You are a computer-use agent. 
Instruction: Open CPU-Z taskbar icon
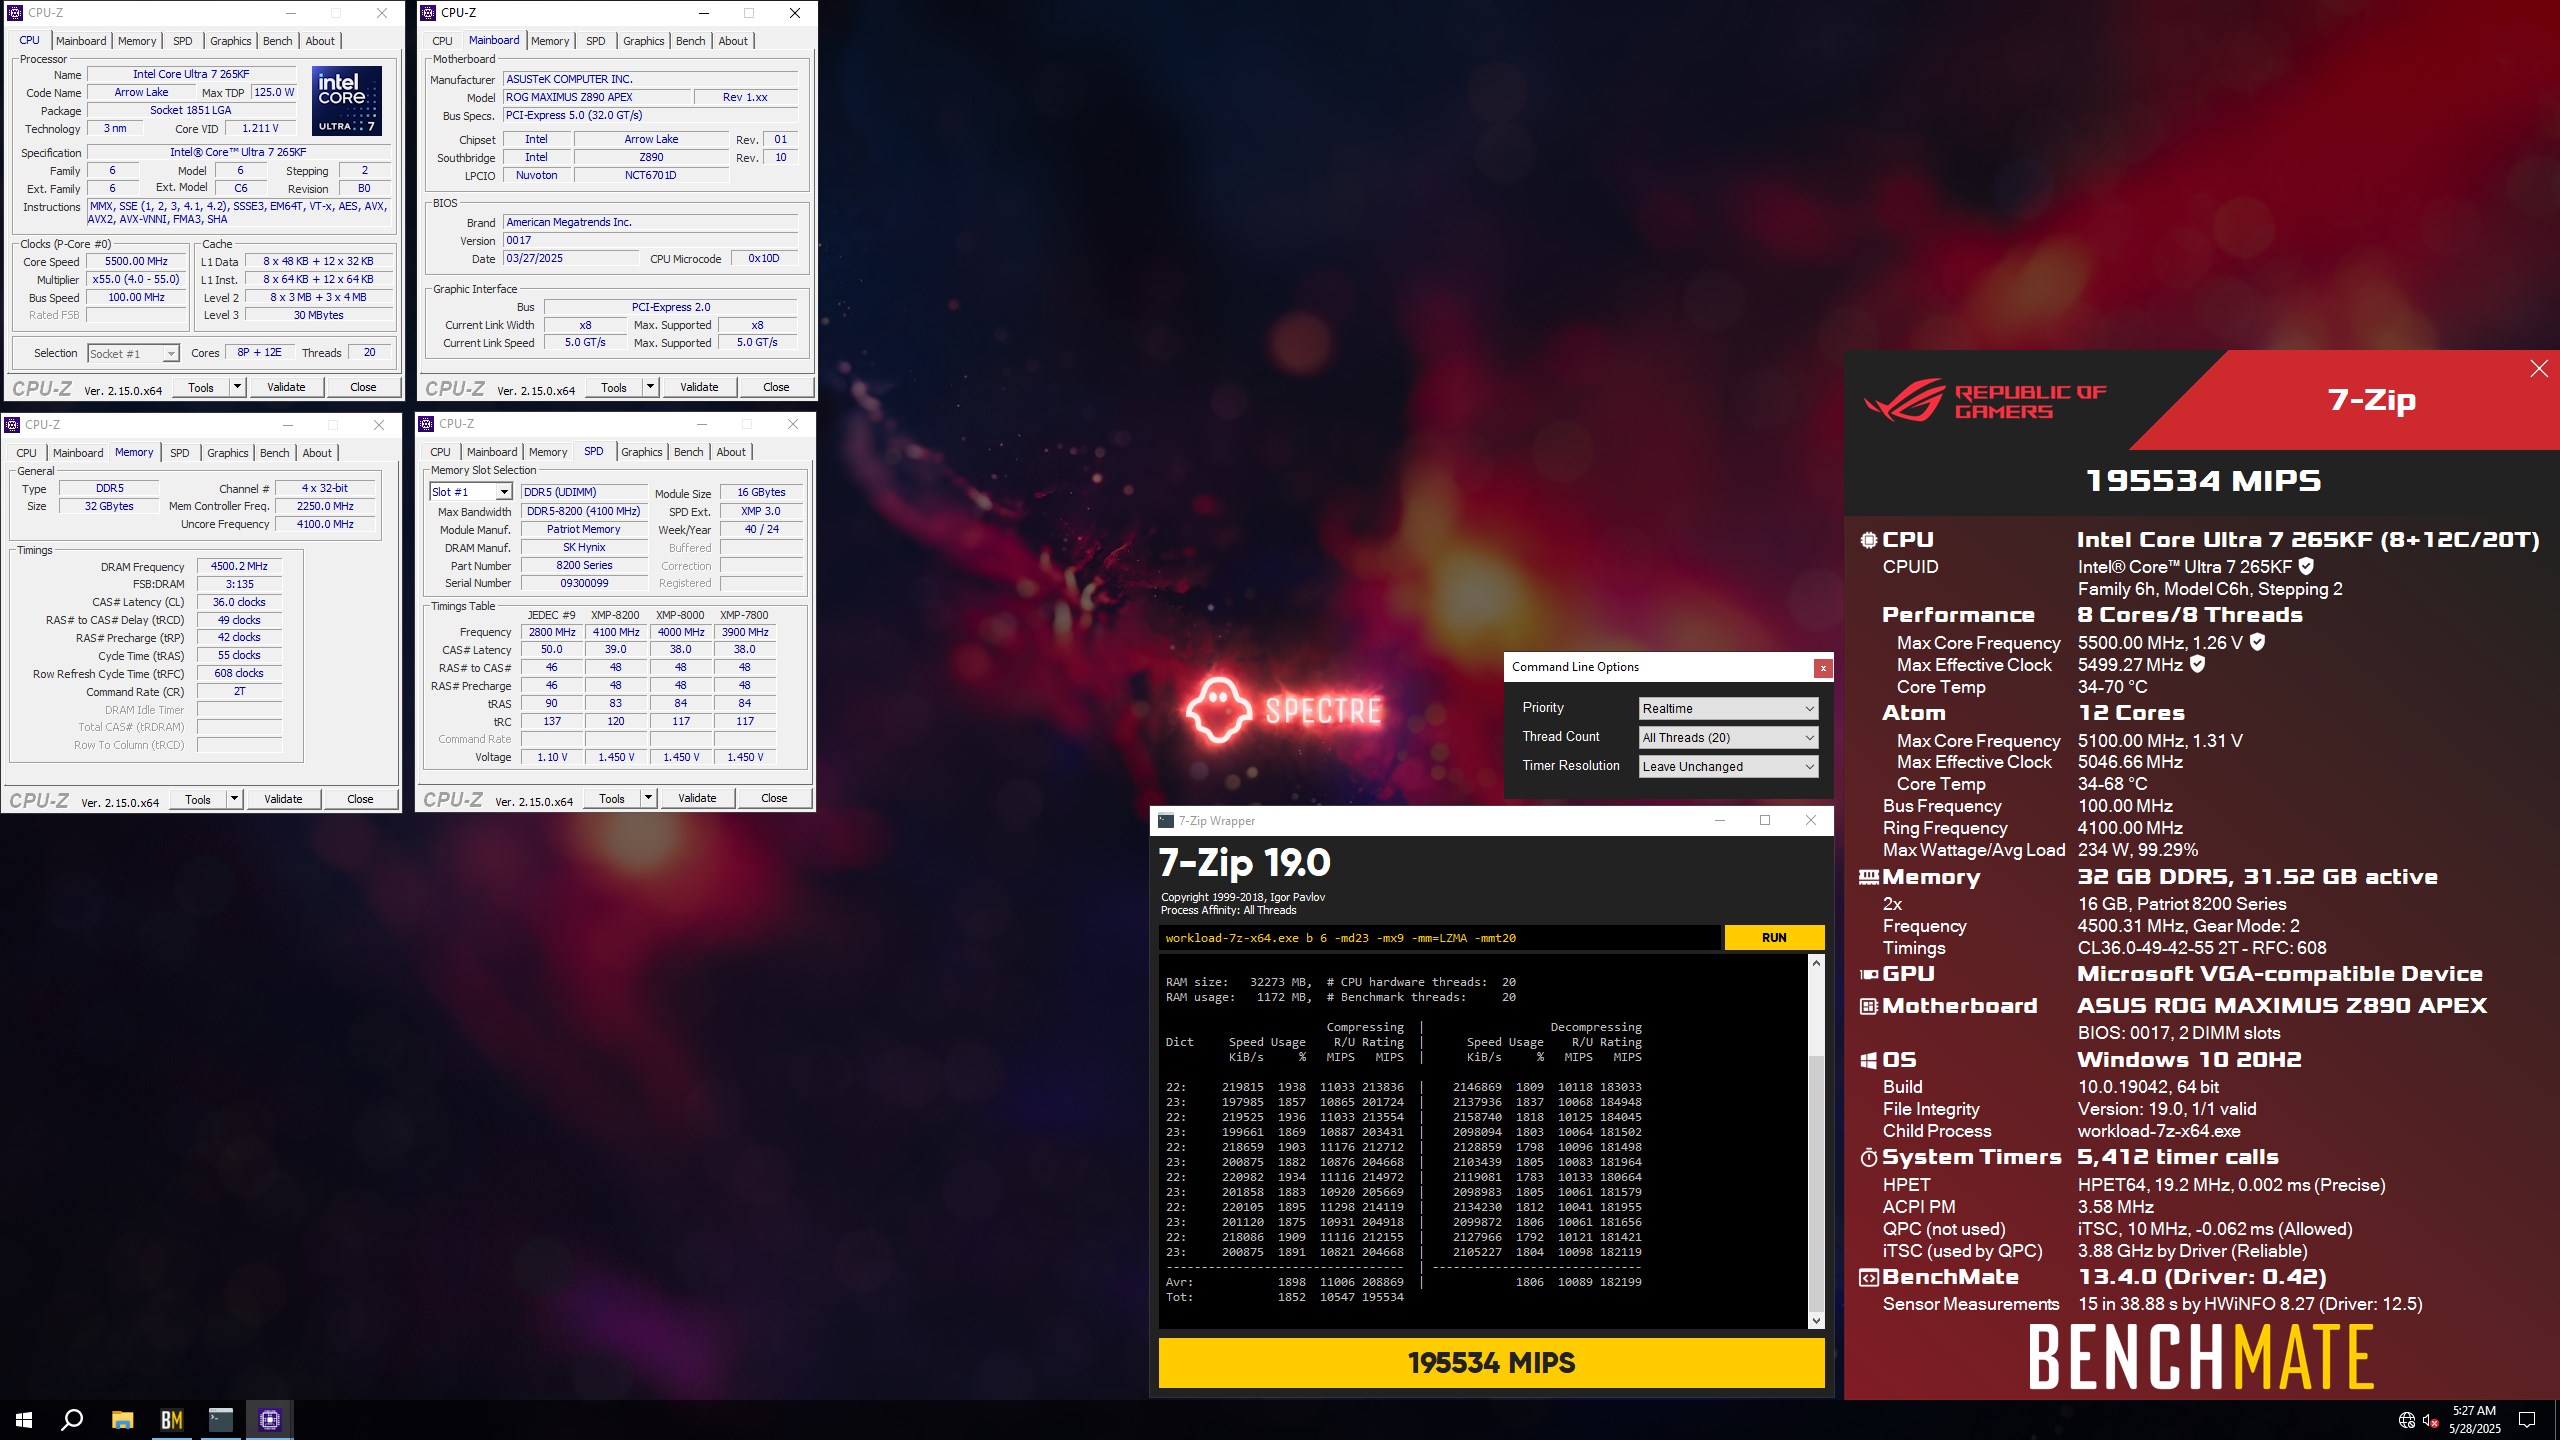(x=270, y=1419)
